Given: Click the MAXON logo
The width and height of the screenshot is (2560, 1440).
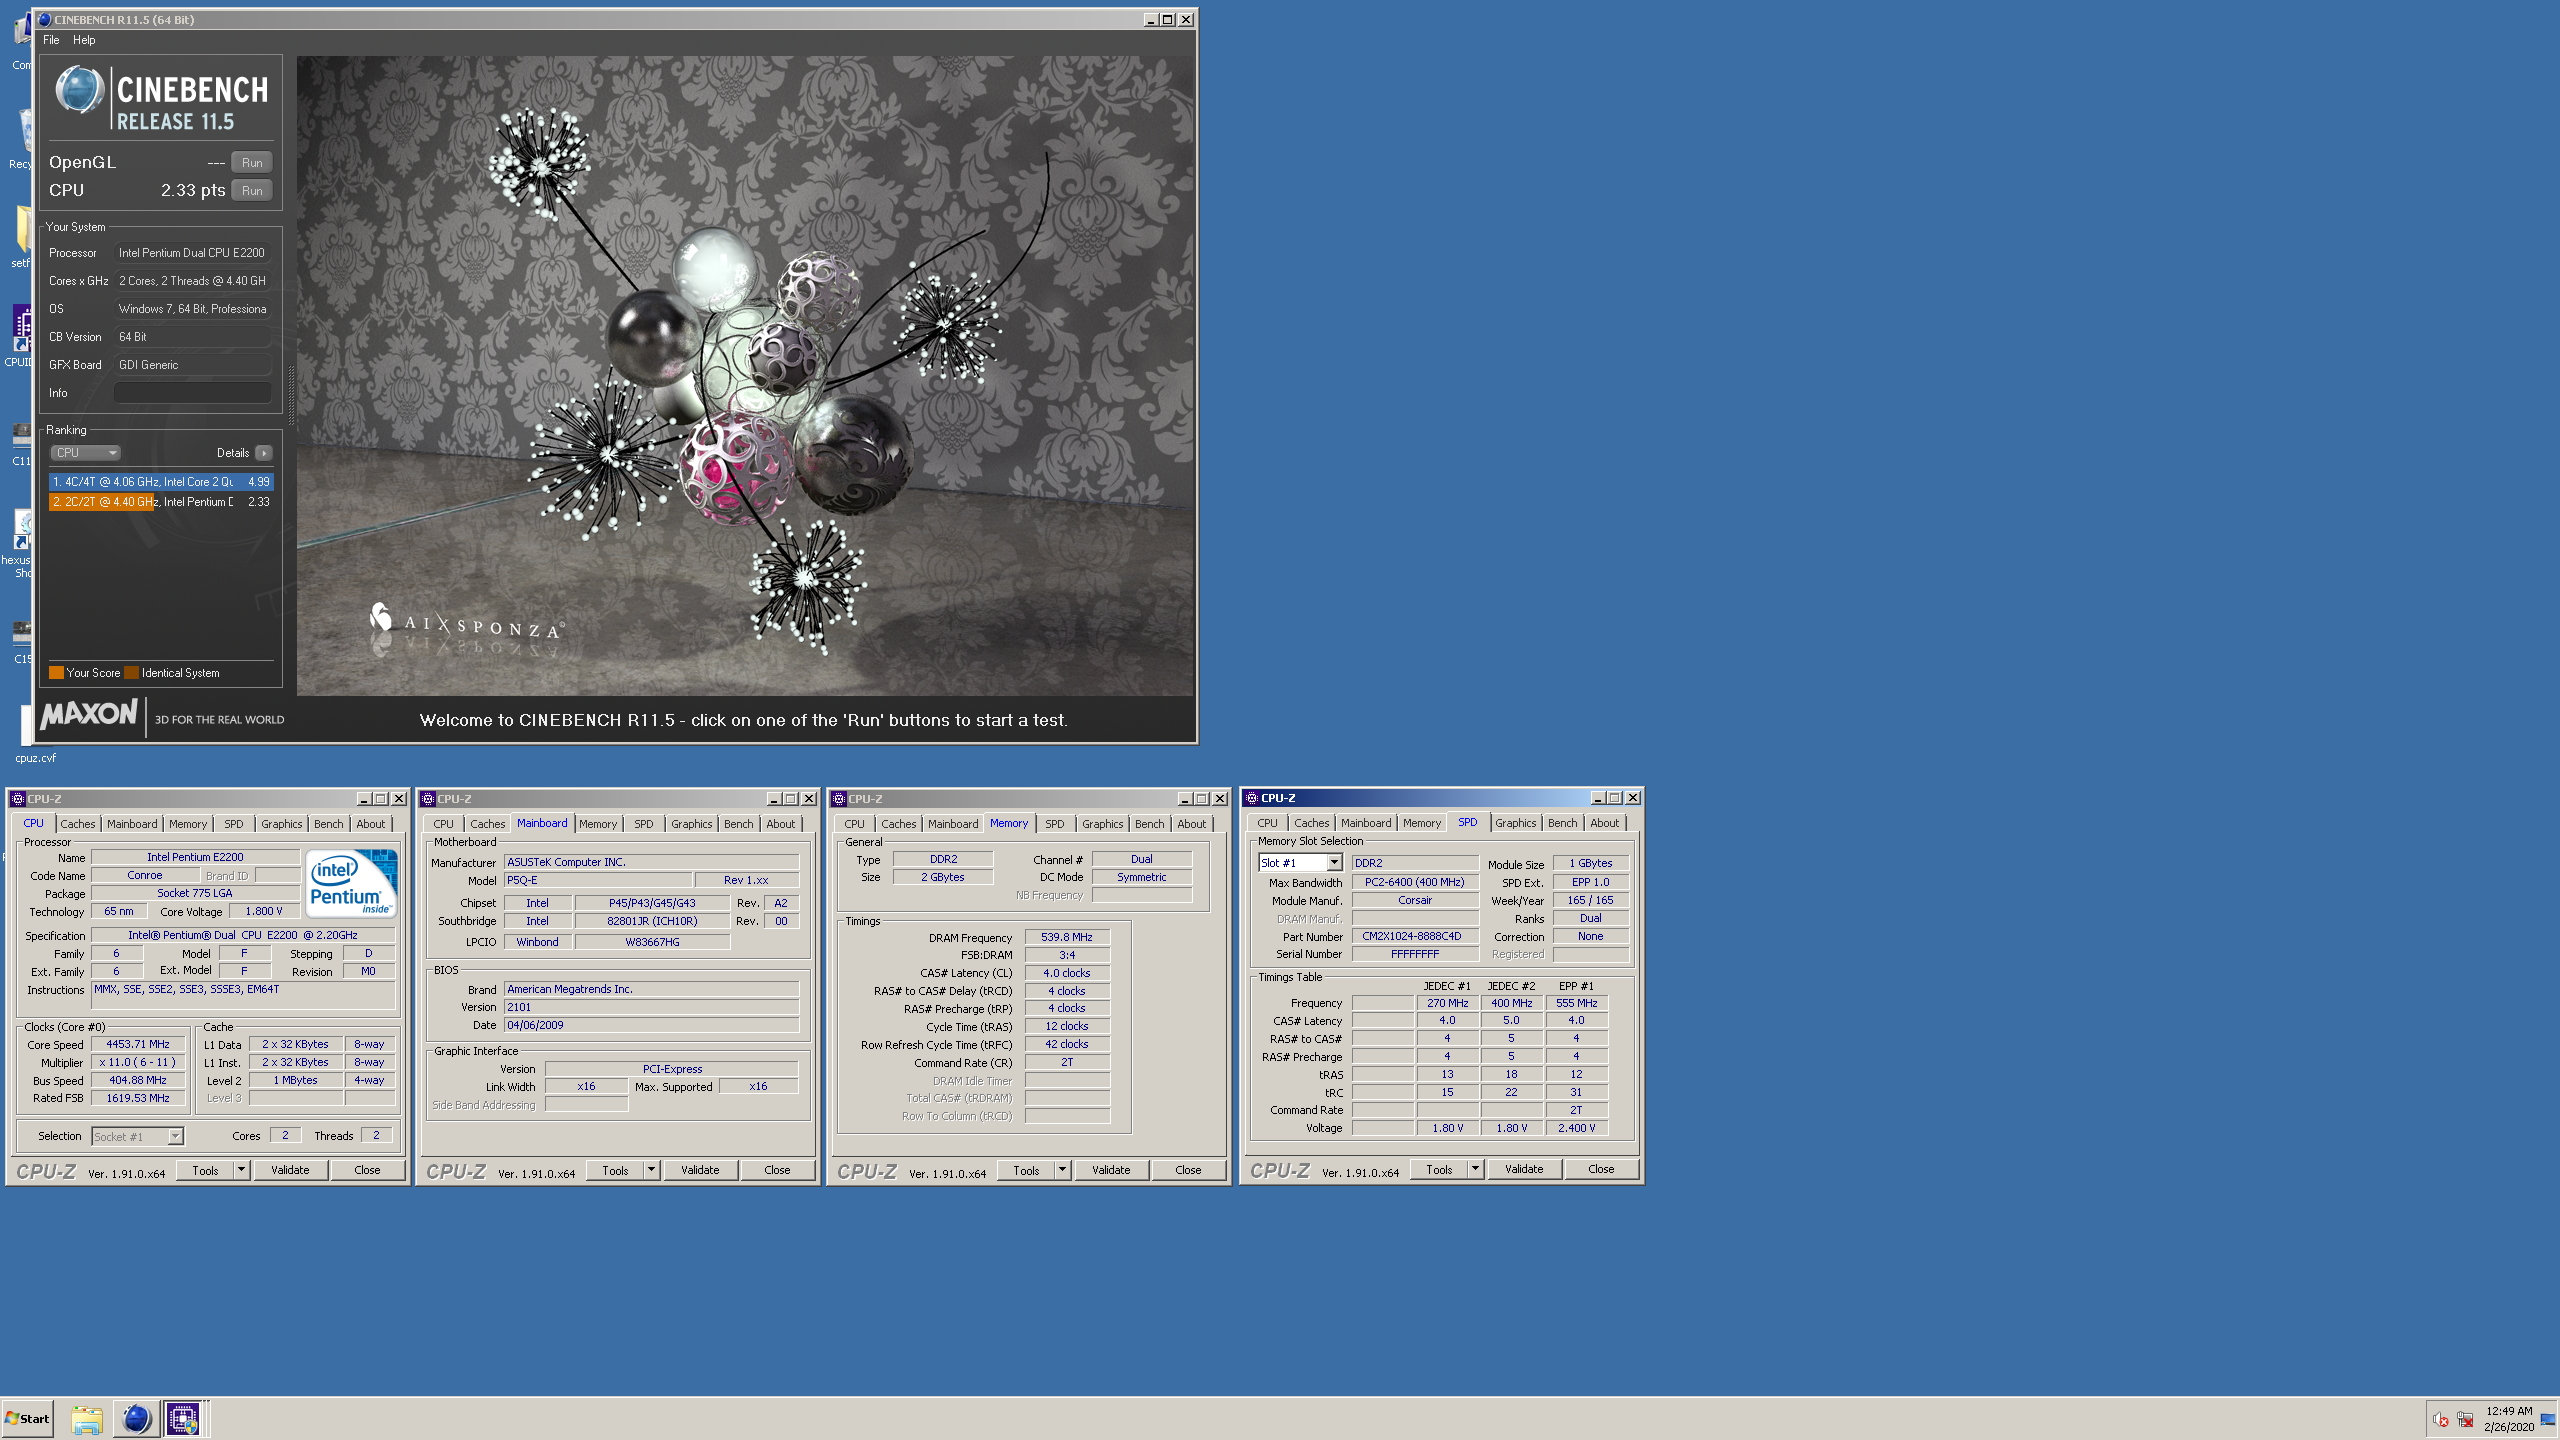Looking at the screenshot, I should pyautogui.click(x=89, y=714).
